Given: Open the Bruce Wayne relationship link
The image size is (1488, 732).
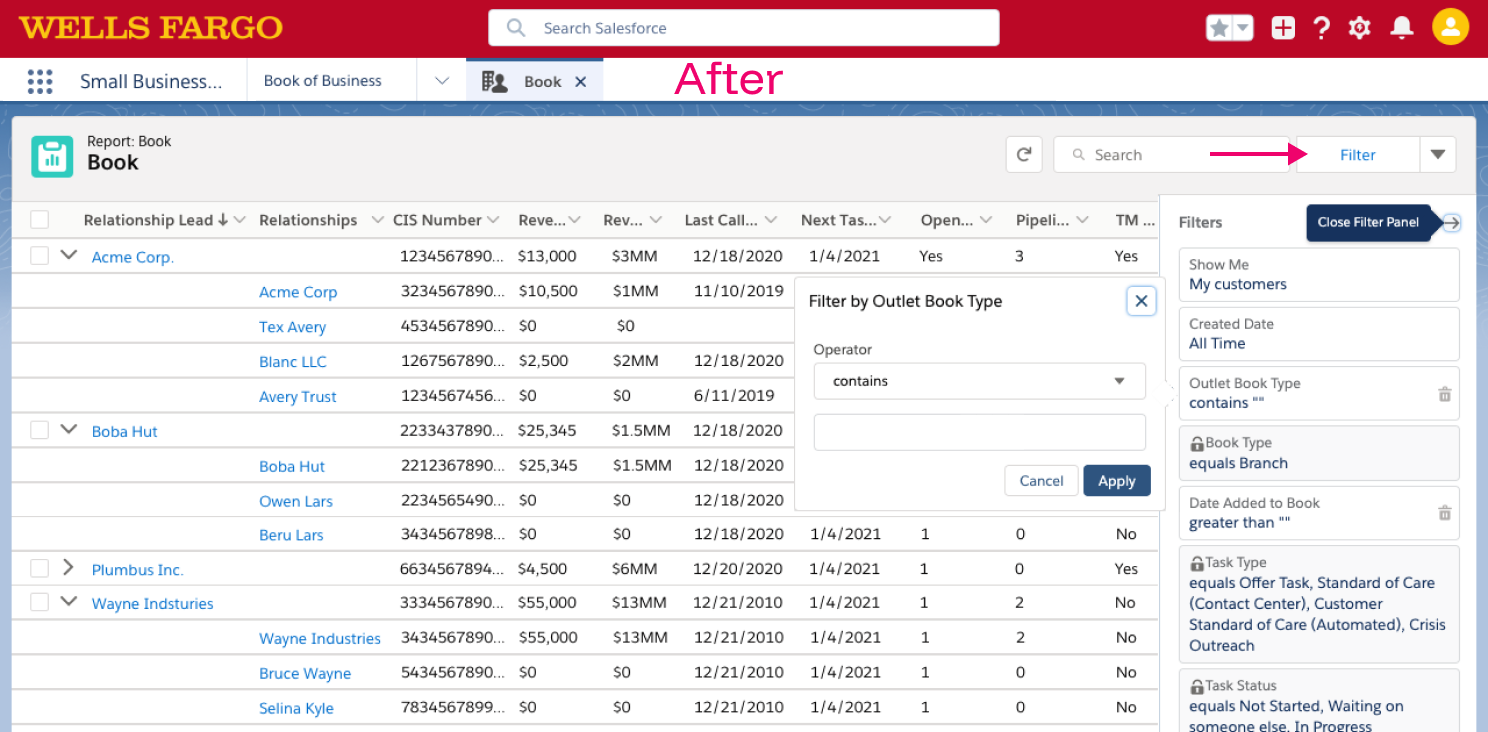Looking at the screenshot, I should click(305, 673).
